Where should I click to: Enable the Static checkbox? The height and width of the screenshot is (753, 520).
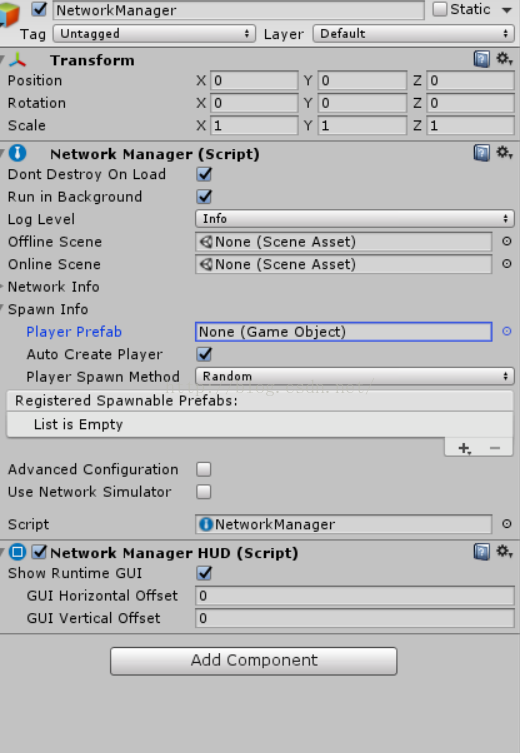point(439,9)
